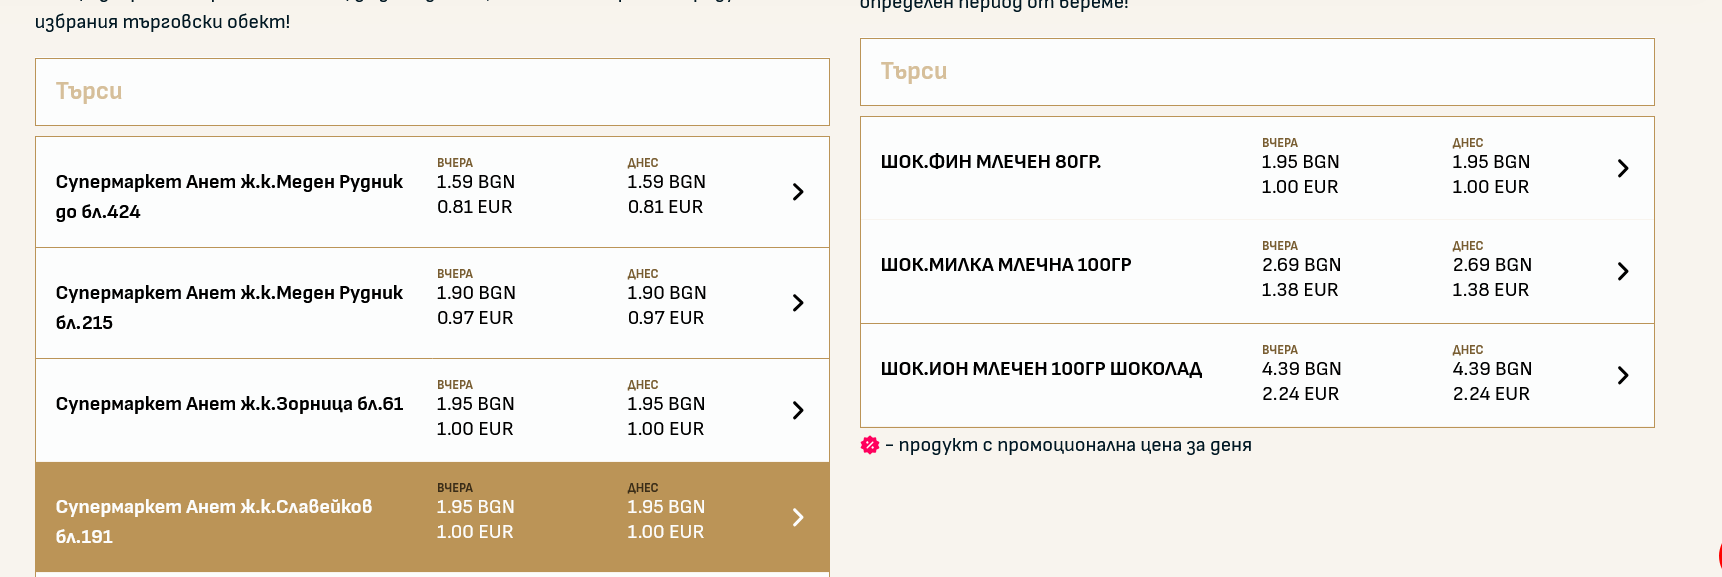Click the pink promotional price badge icon
This screenshot has width=1722, height=577.
[x=870, y=445]
